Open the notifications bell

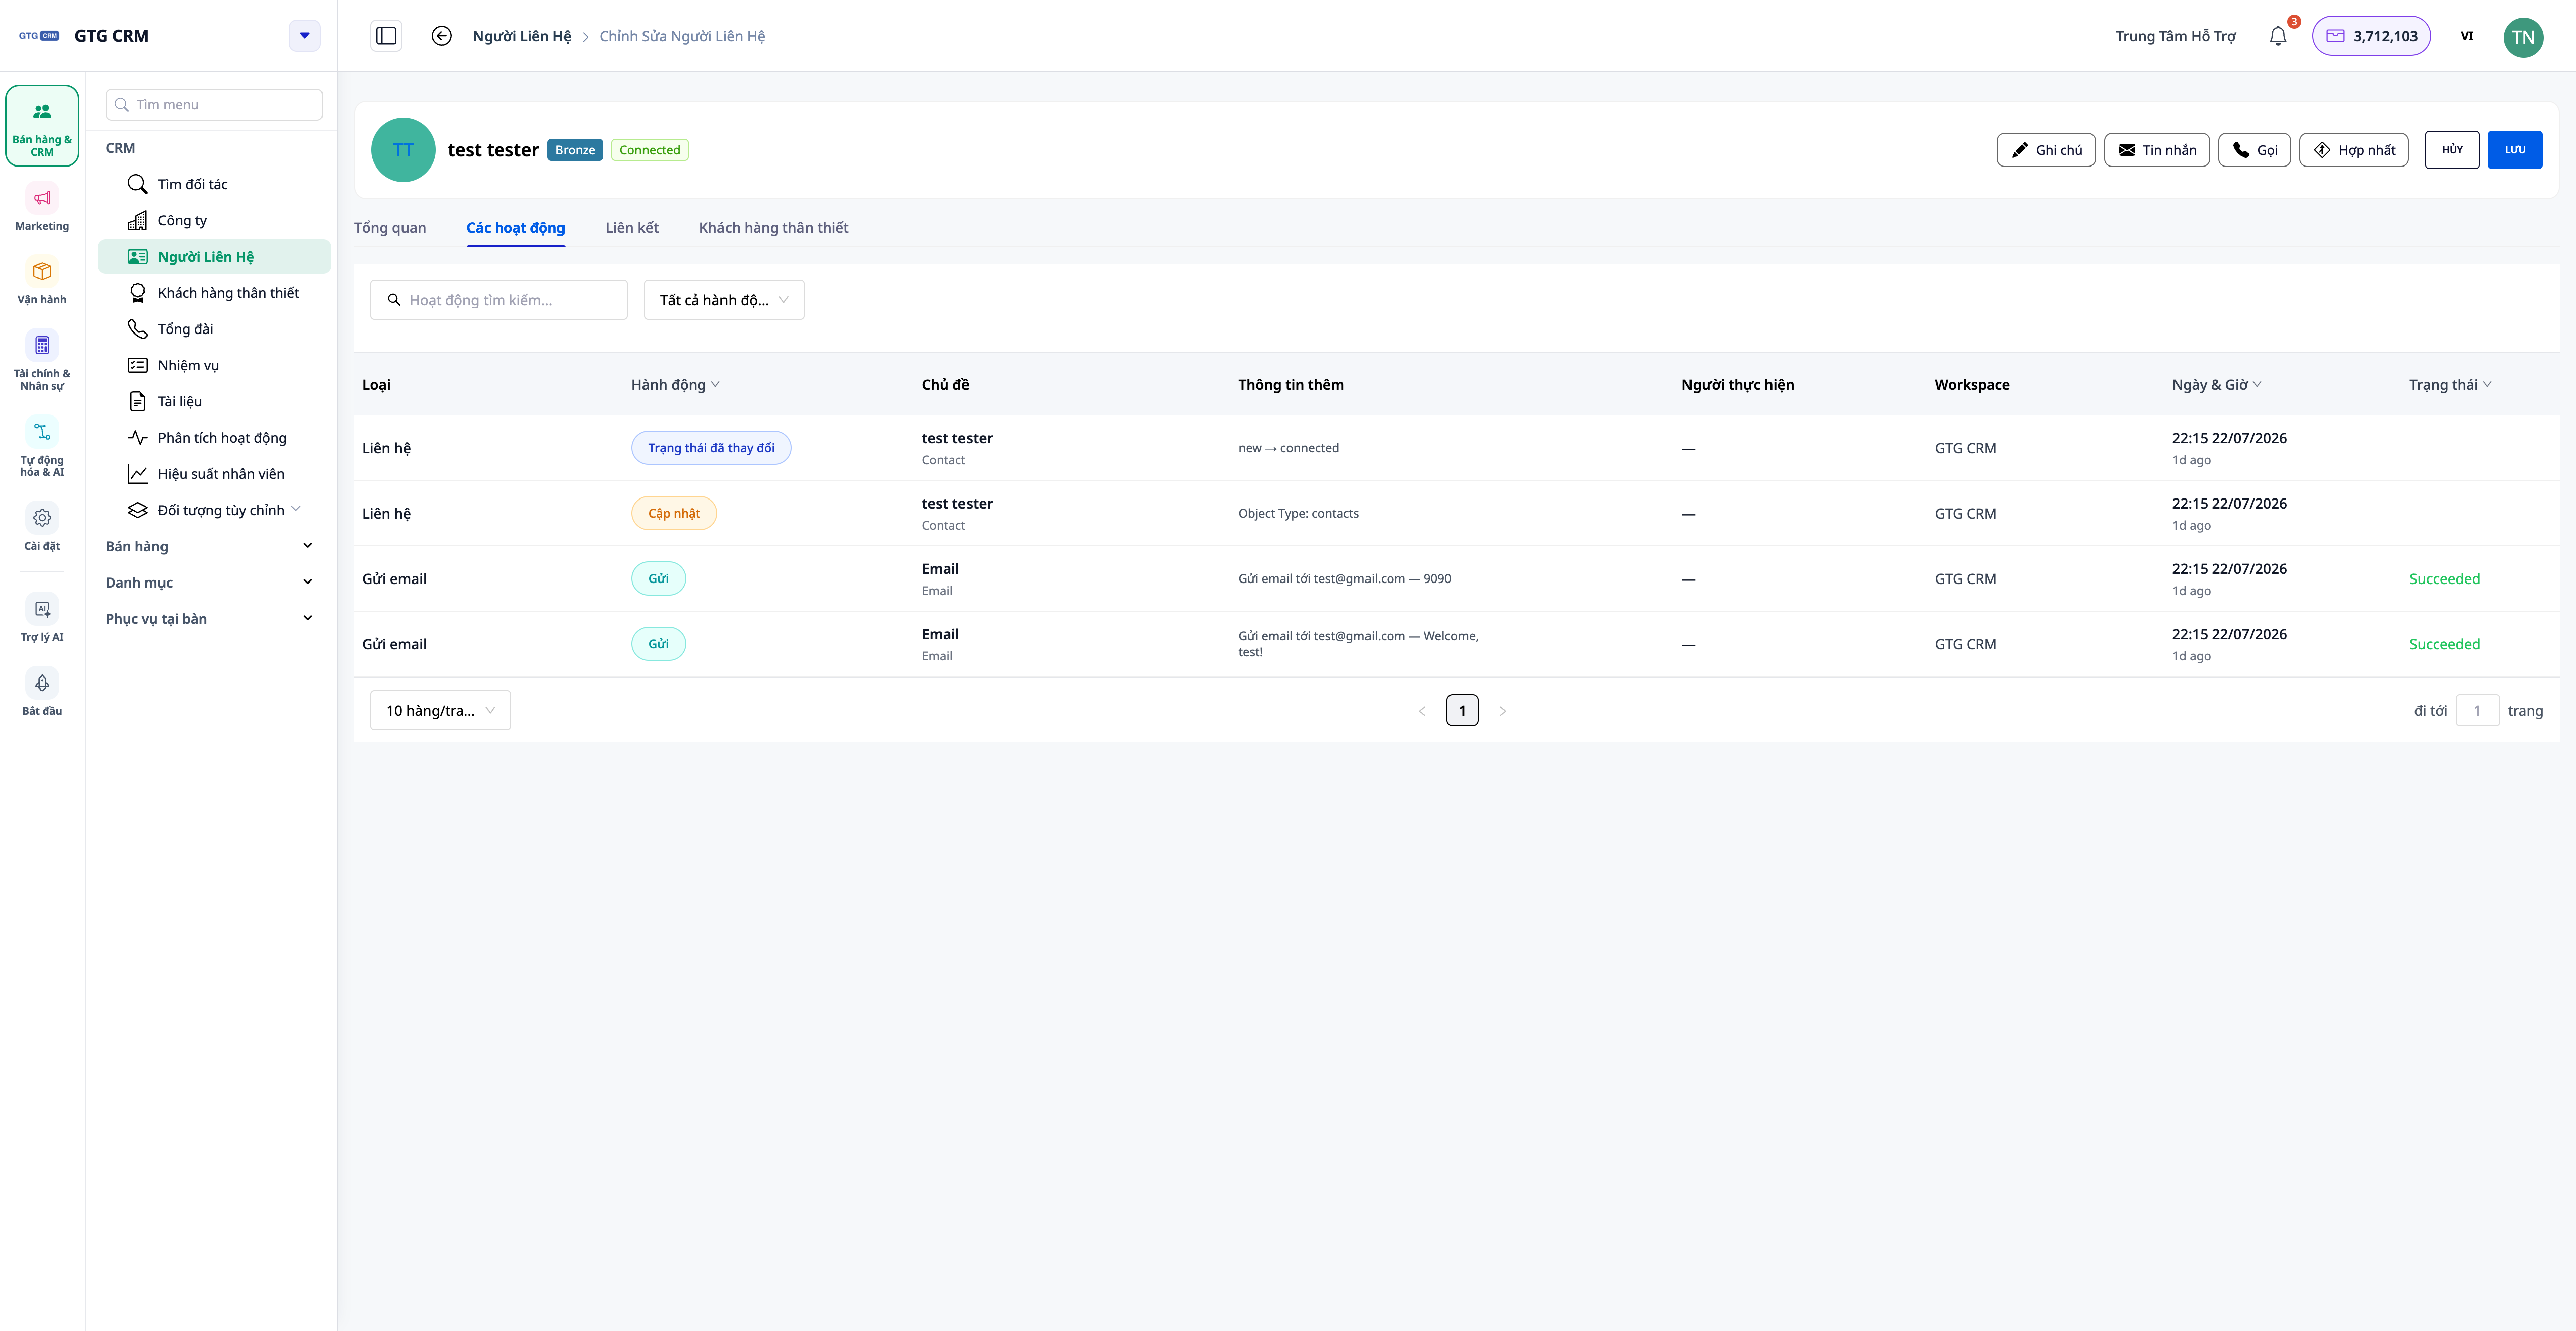pos(2277,36)
